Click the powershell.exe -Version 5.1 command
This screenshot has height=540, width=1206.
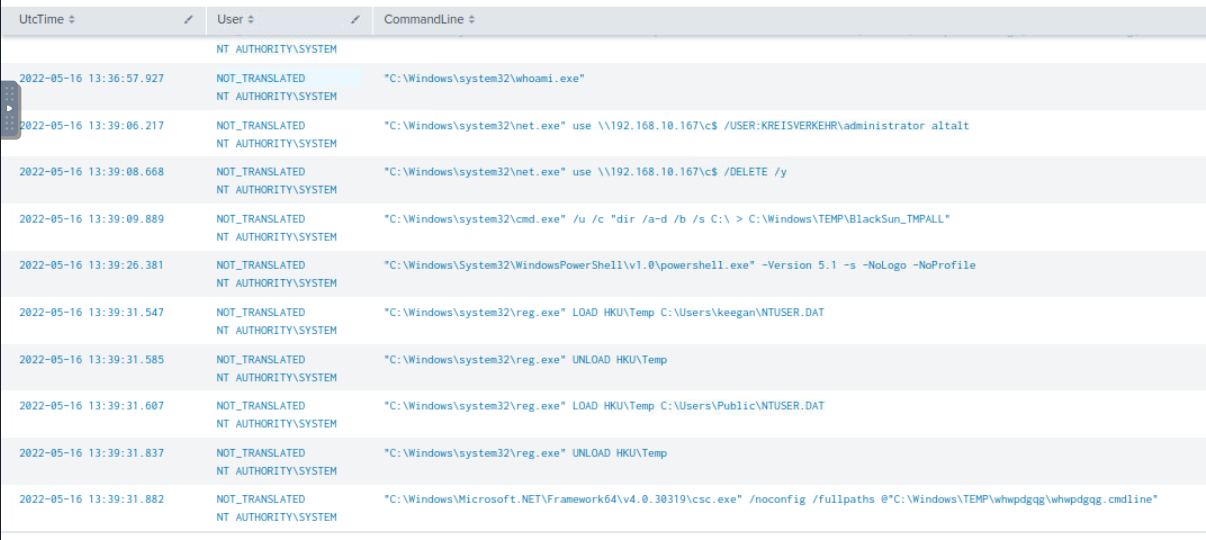click(x=679, y=265)
